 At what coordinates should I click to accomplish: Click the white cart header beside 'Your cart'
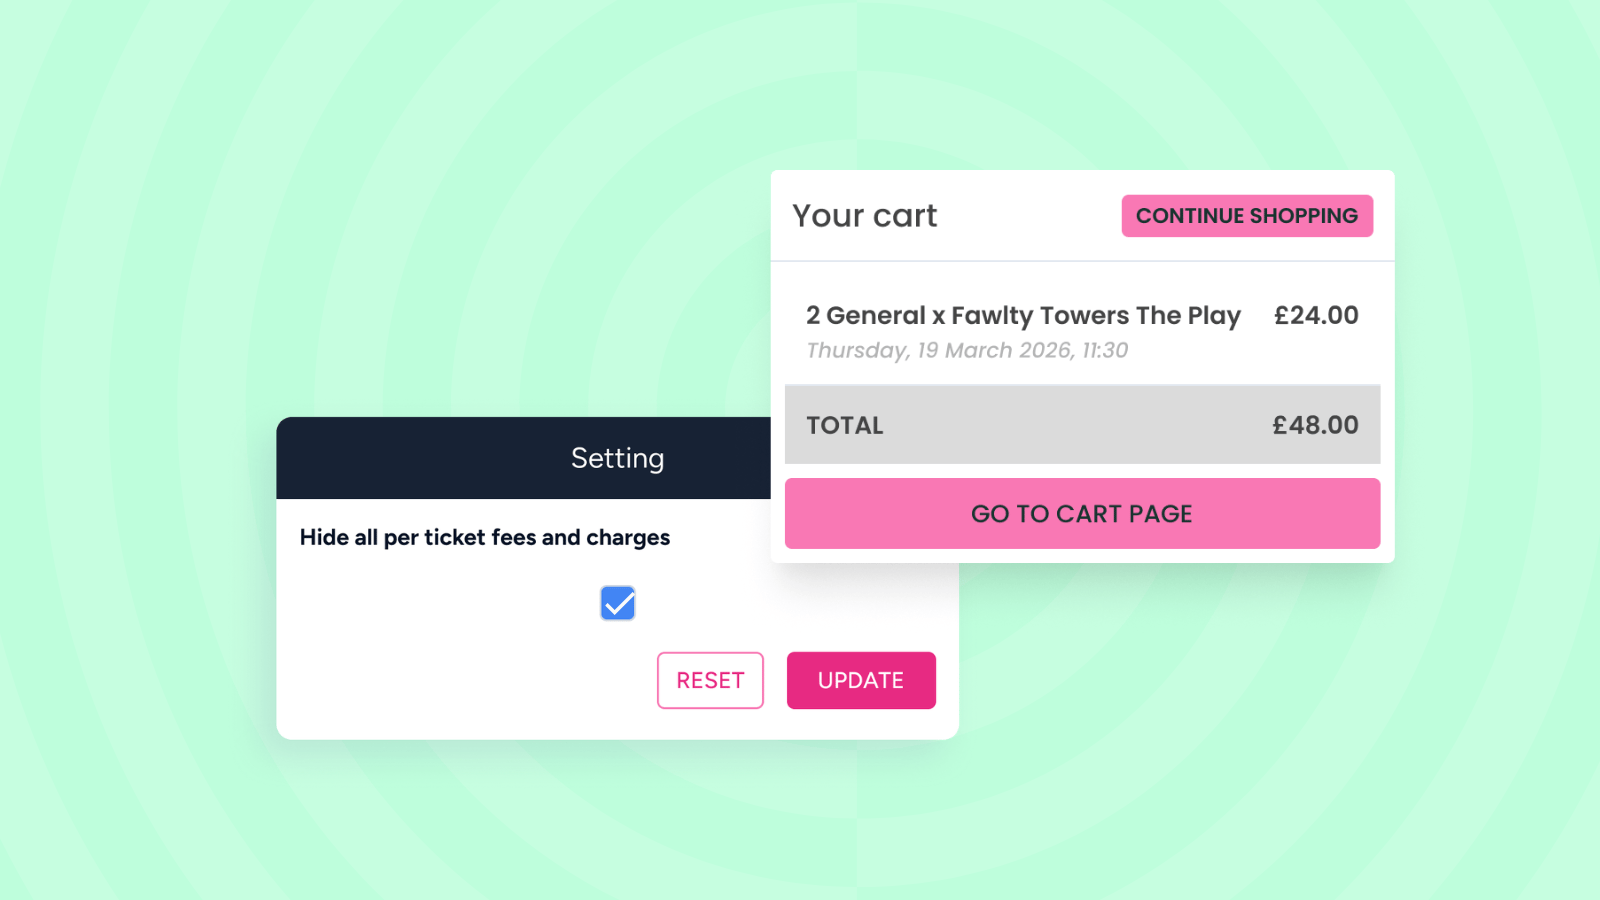(1030, 216)
